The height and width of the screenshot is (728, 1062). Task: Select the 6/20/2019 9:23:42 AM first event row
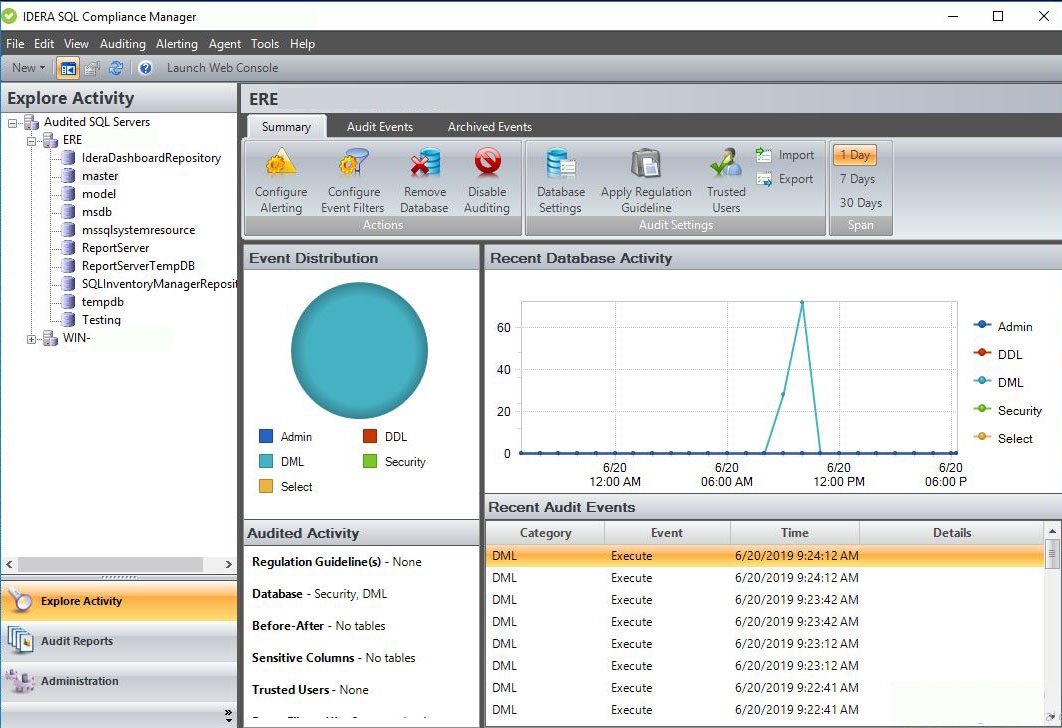pyautogui.click(x=765, y=600)
